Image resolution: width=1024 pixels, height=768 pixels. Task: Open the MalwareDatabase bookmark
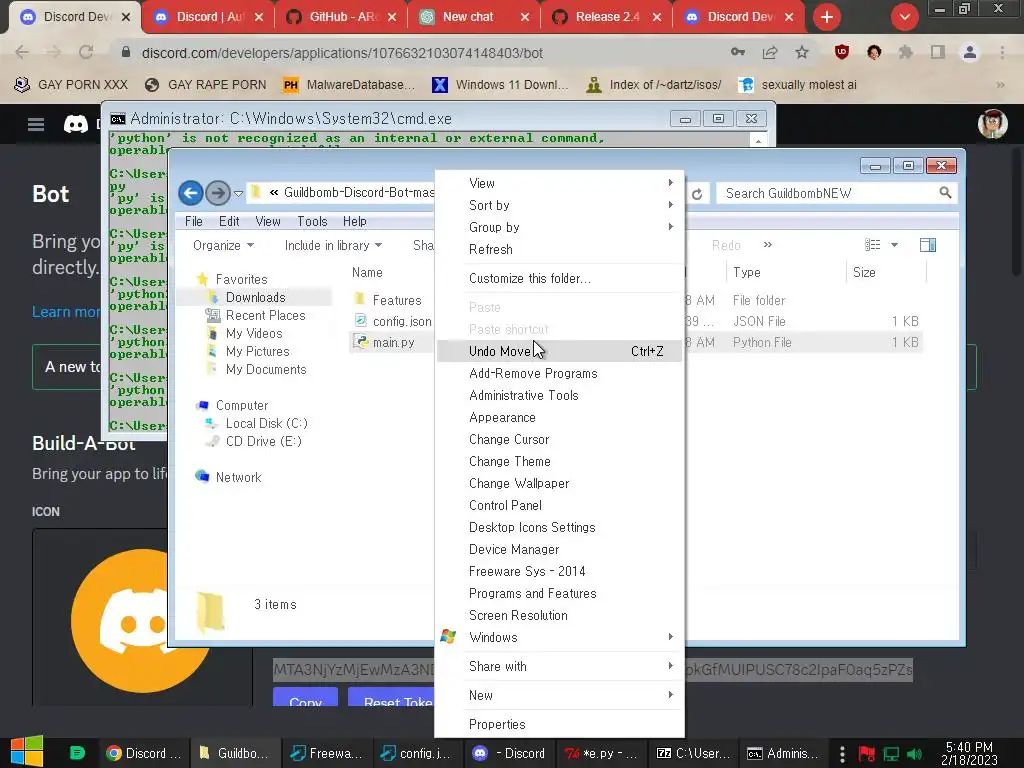click(349, 85)
